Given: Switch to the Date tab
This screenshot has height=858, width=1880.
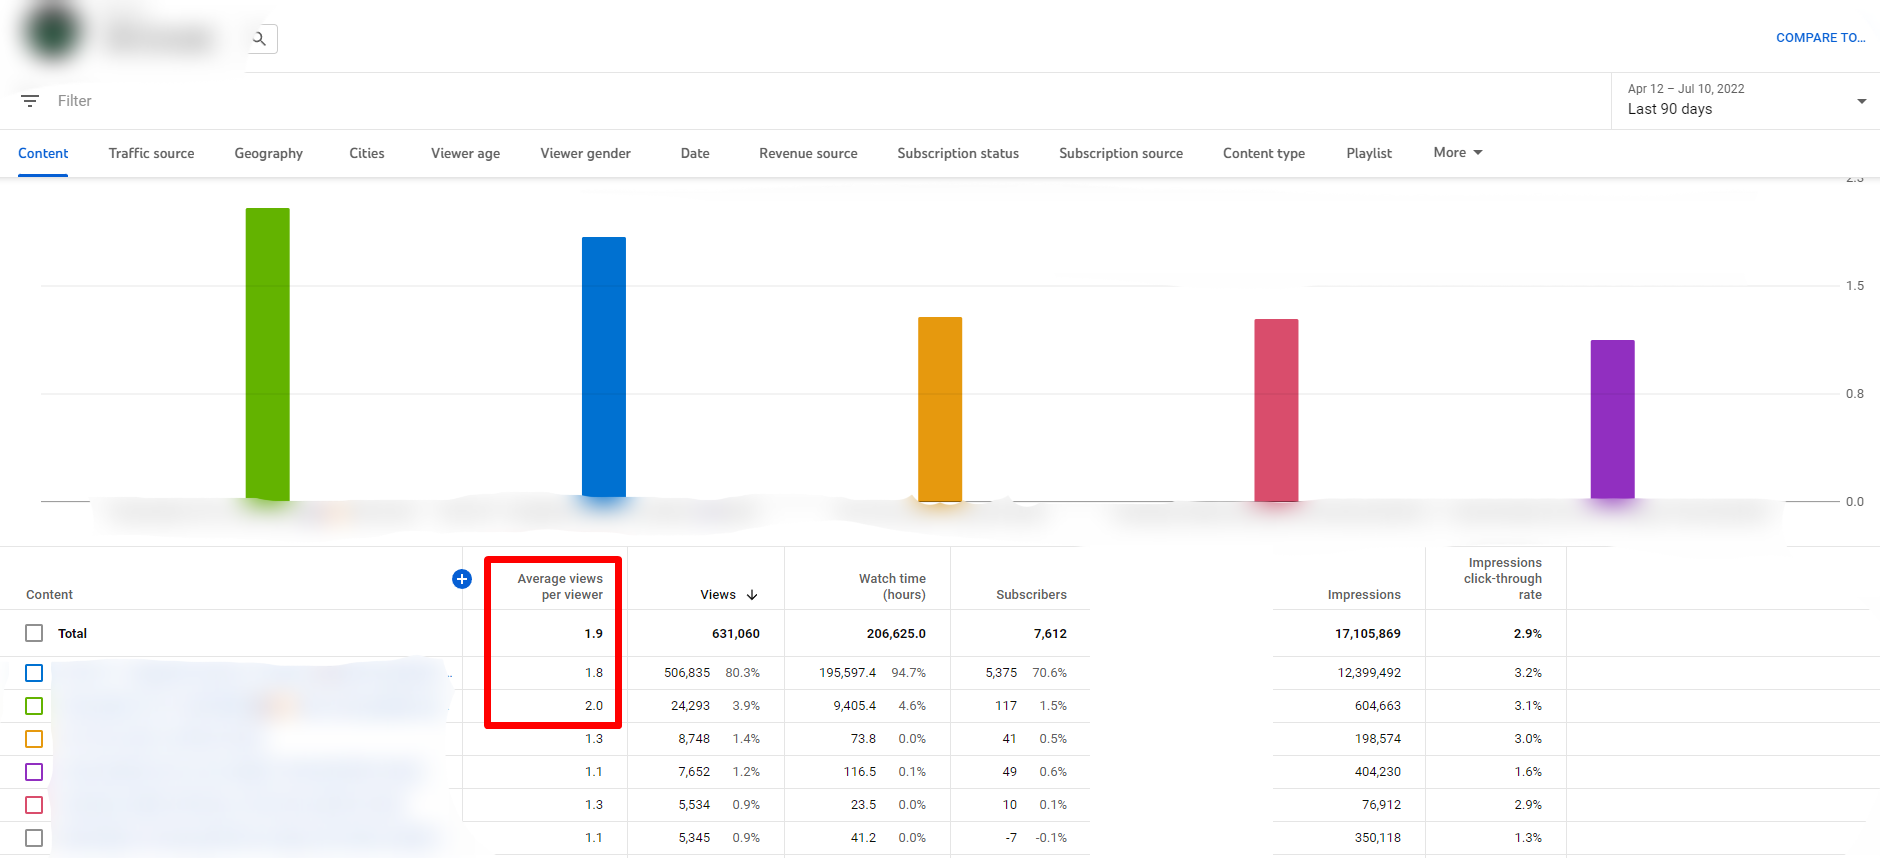Looking at the screenshot, I should coord(695,153).
